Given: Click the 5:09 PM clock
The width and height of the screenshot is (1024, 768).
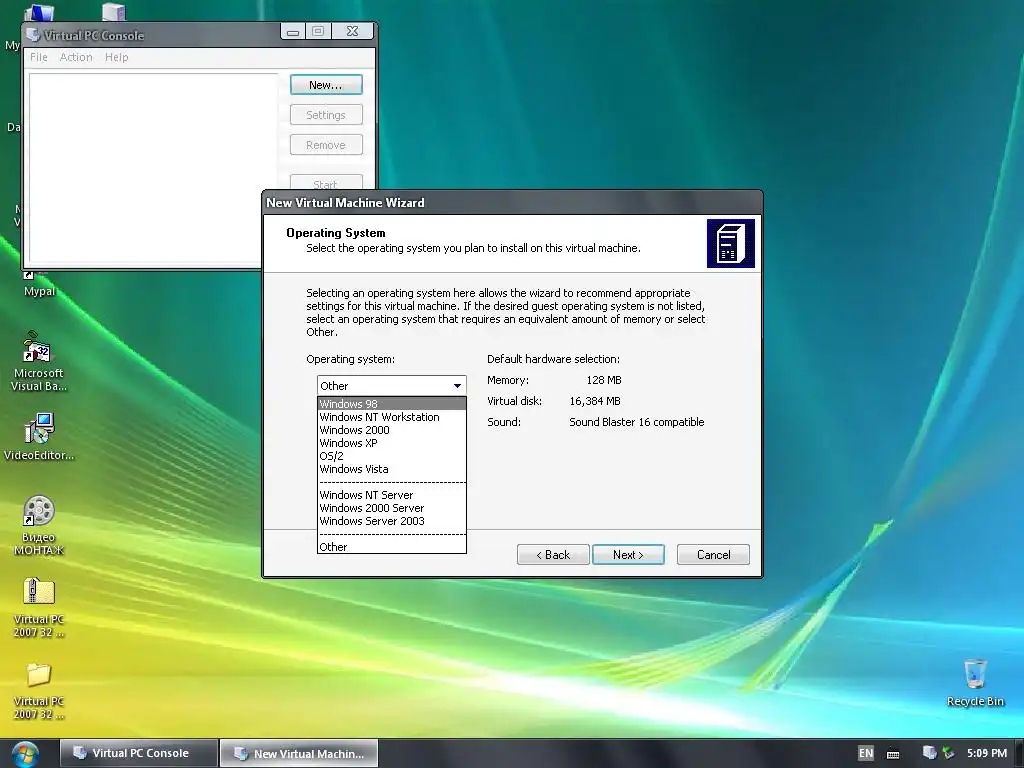Looking at the screenshot, I should [987, 753].
